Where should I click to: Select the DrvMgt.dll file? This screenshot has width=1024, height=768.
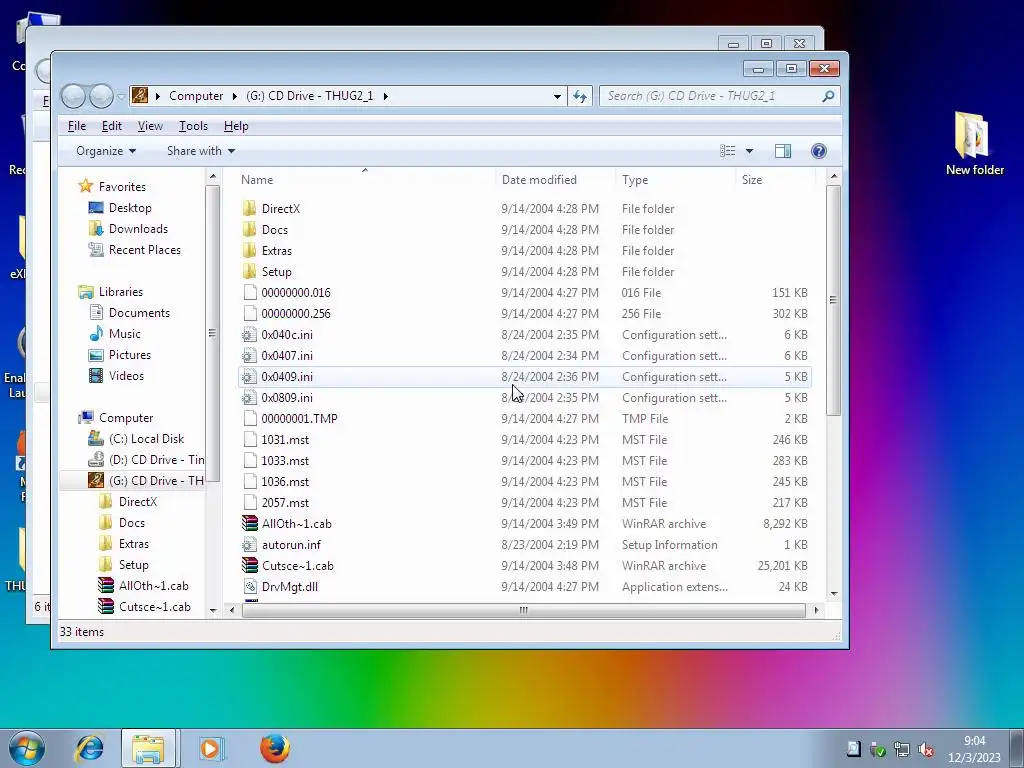pos(289,586)
